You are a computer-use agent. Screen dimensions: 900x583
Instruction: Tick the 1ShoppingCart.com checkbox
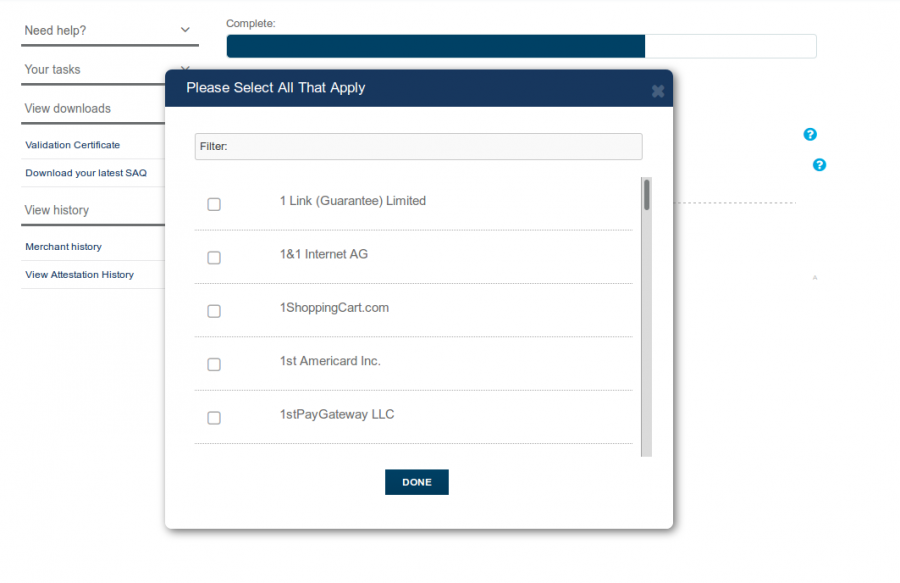[x=214, y=311]
